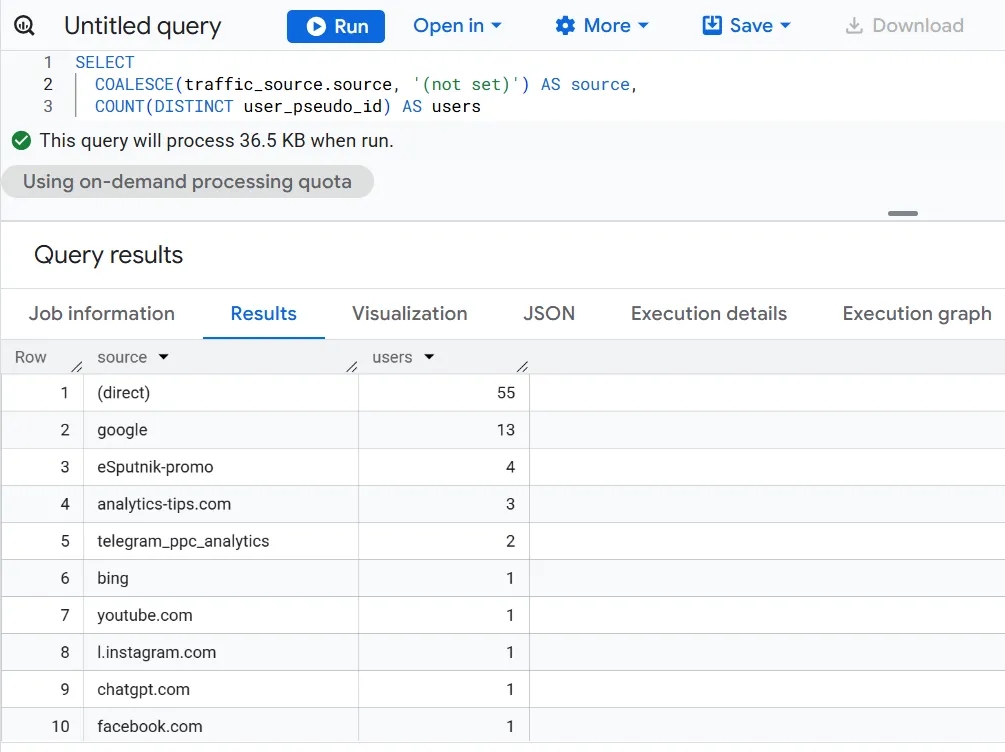The width and height of the screenshot is (1005, 752).
Task: Click the 'analytics-tips.com' cell
Action: coord(220,505)
